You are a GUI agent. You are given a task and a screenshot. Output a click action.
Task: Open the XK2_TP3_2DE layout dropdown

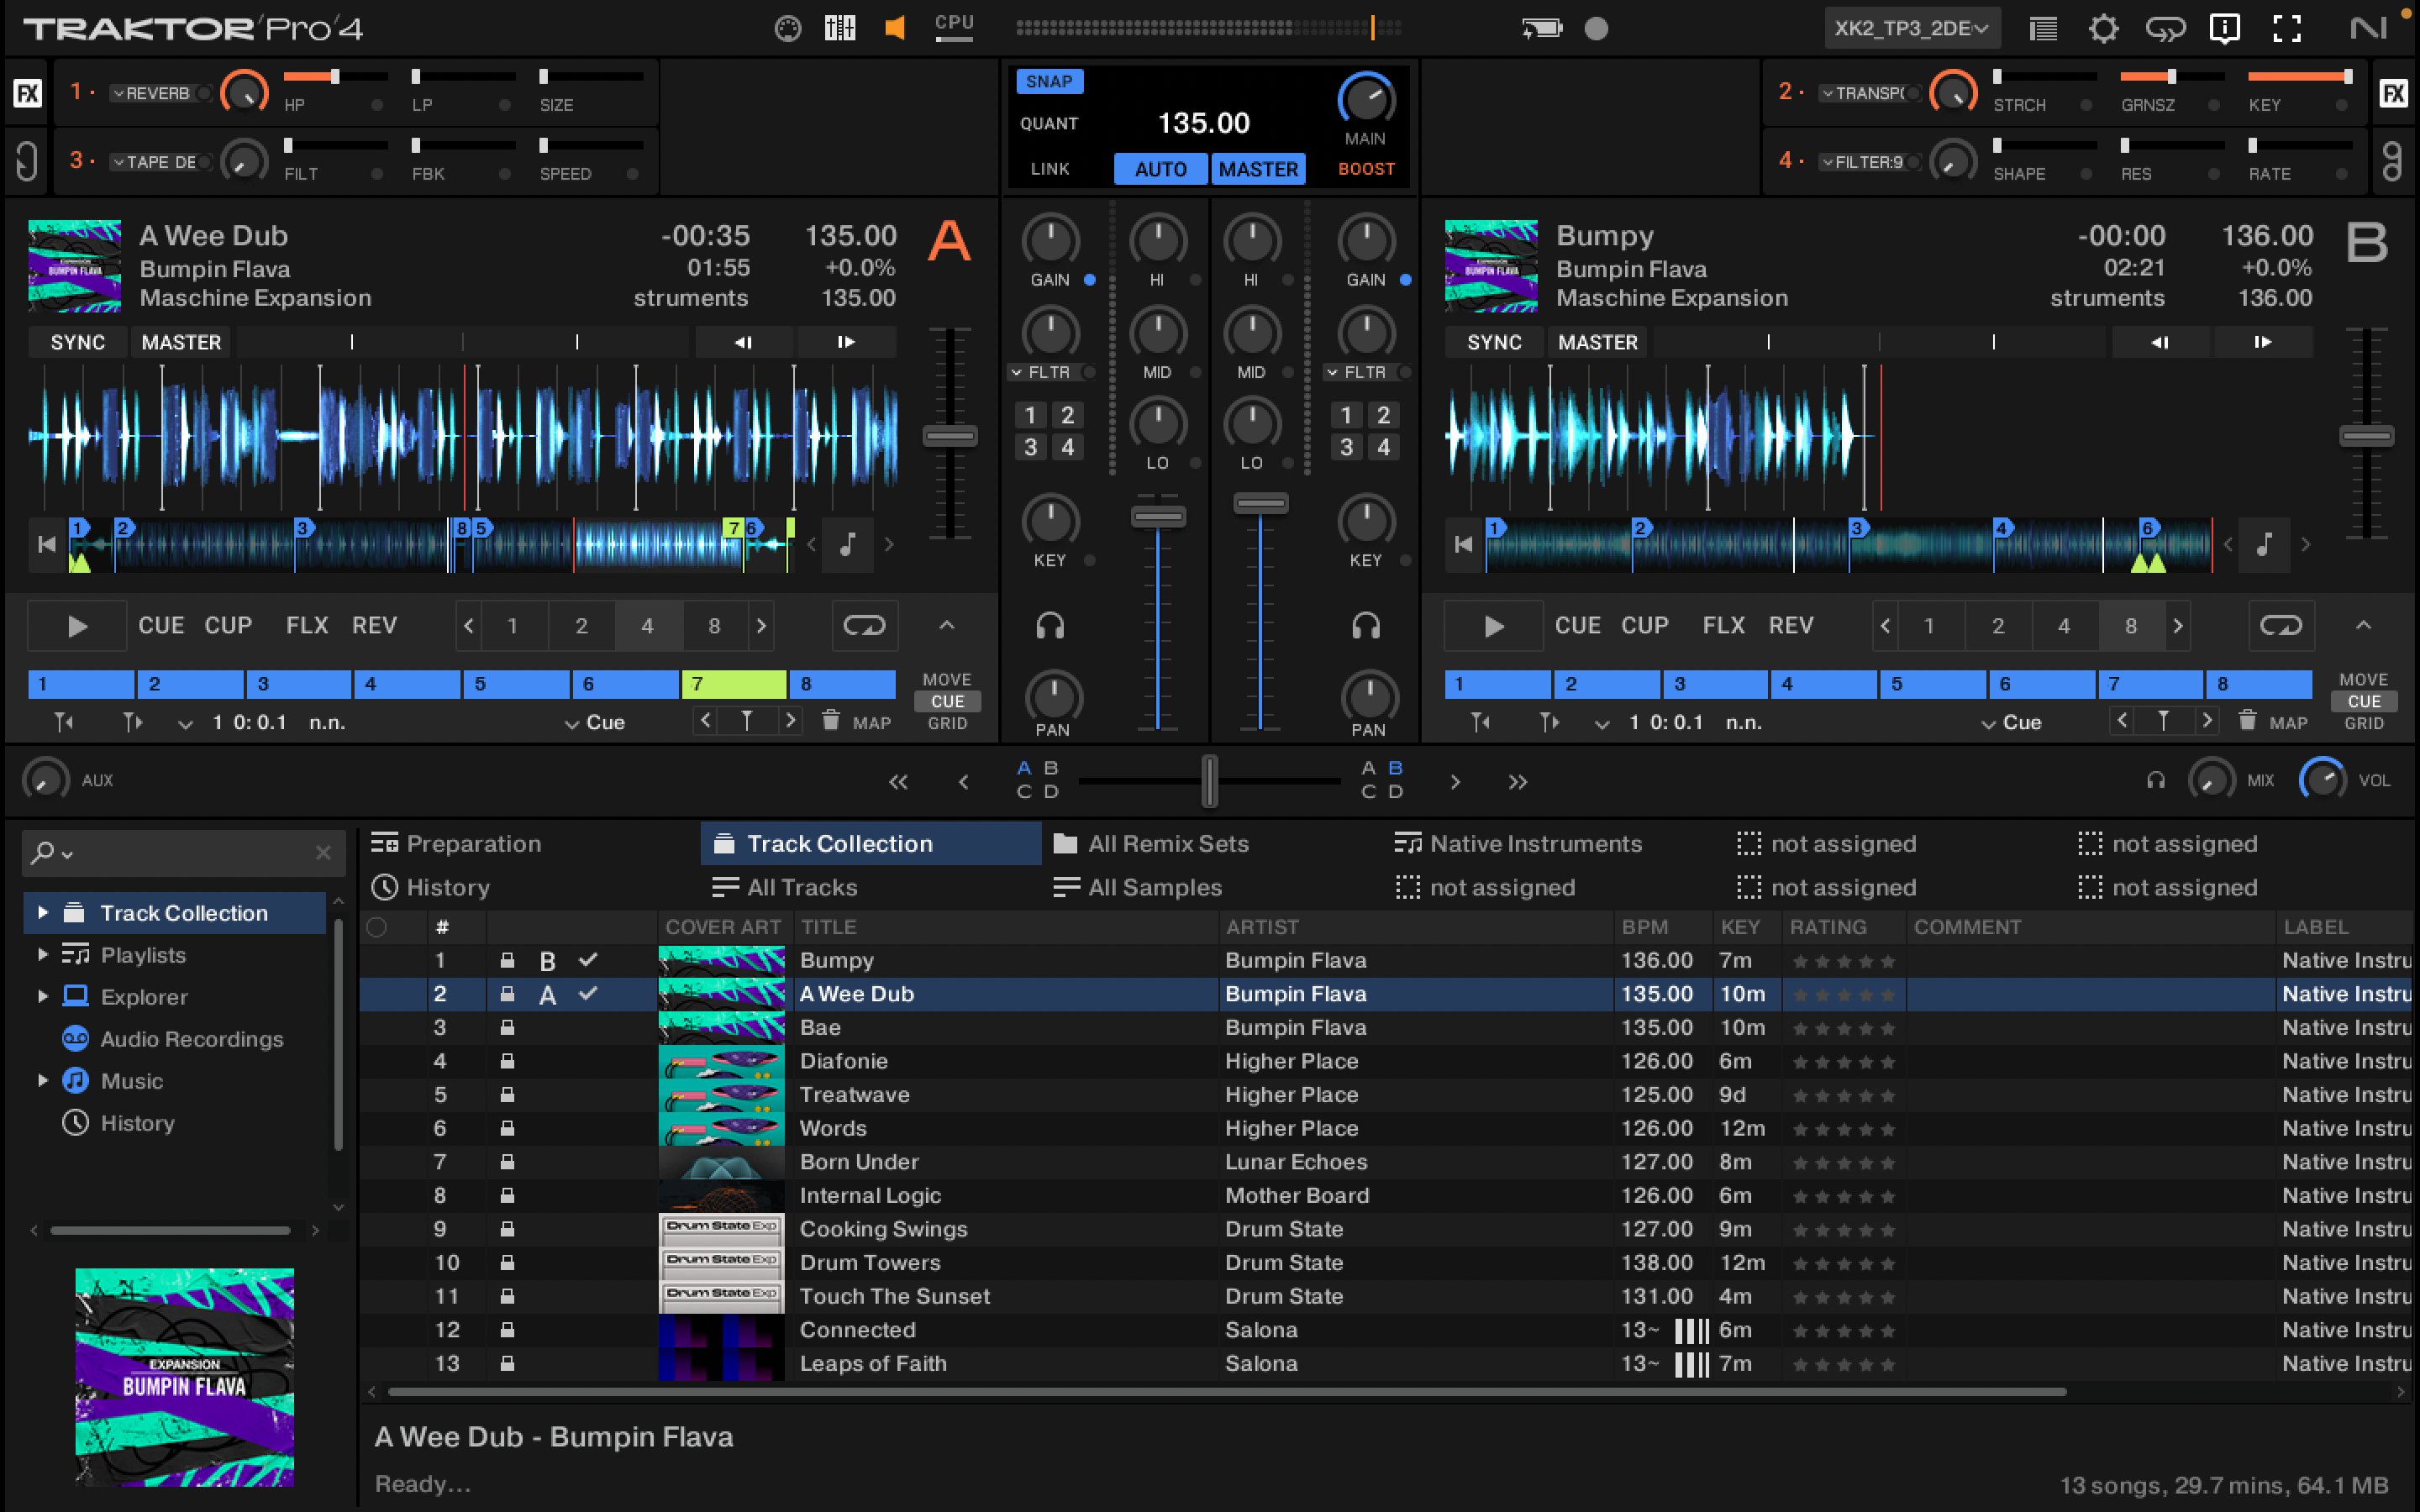coord(1910,28)
